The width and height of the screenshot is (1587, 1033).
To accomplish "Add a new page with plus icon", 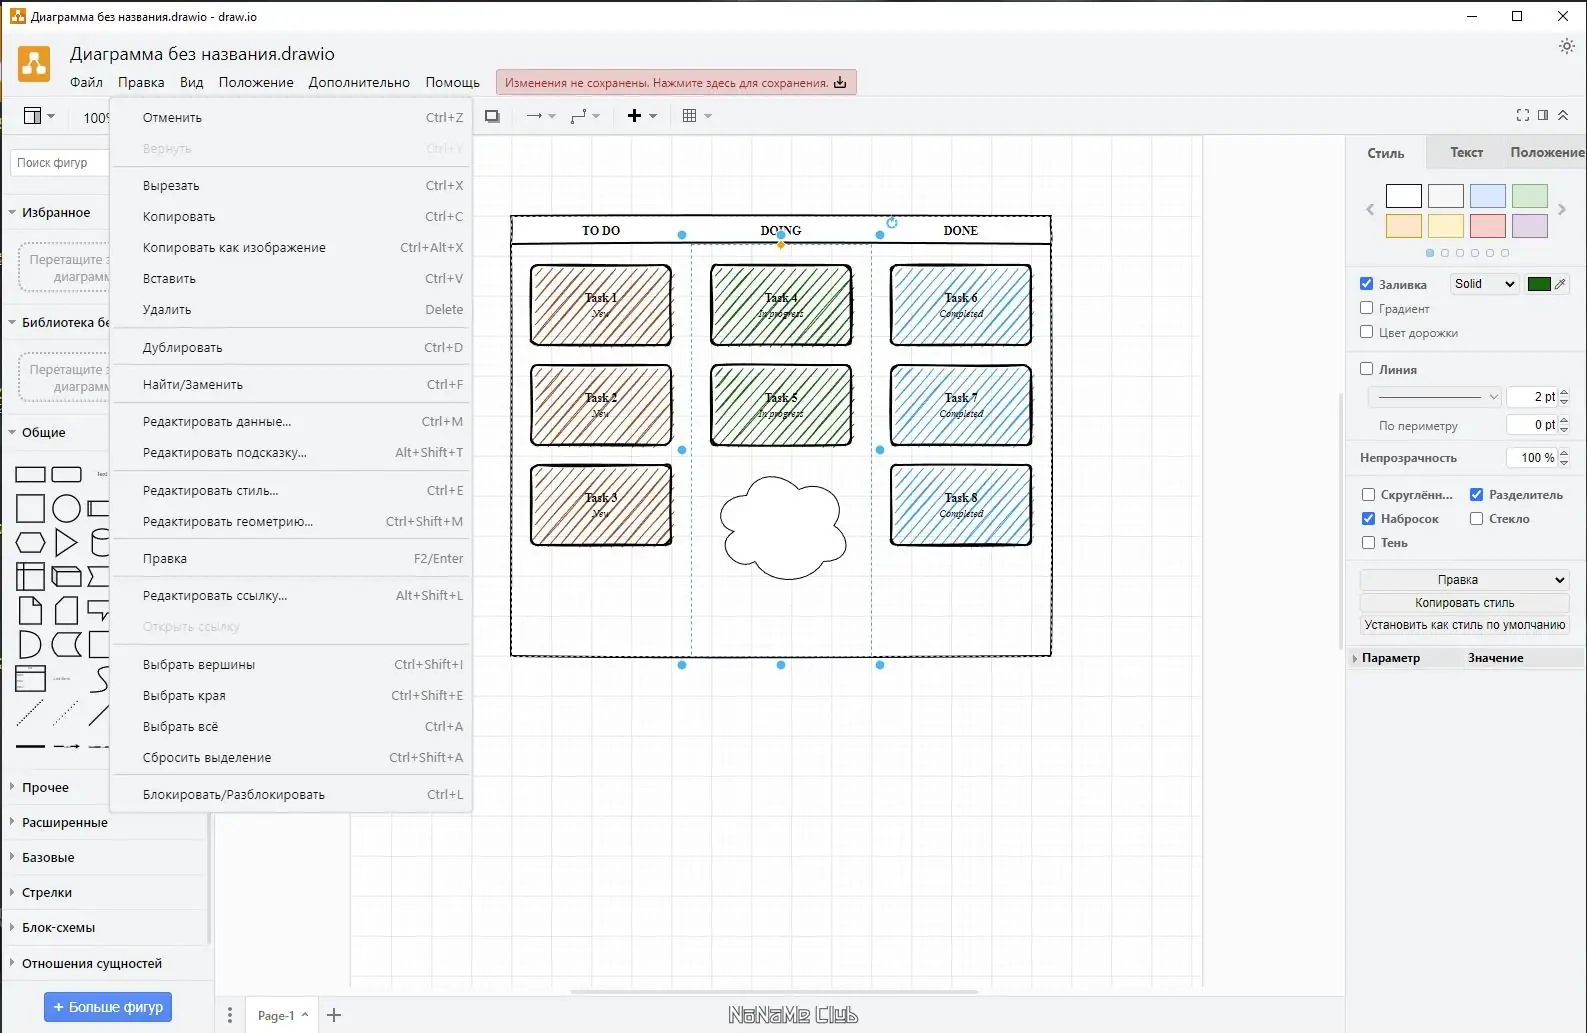I will coord(334,1015).
